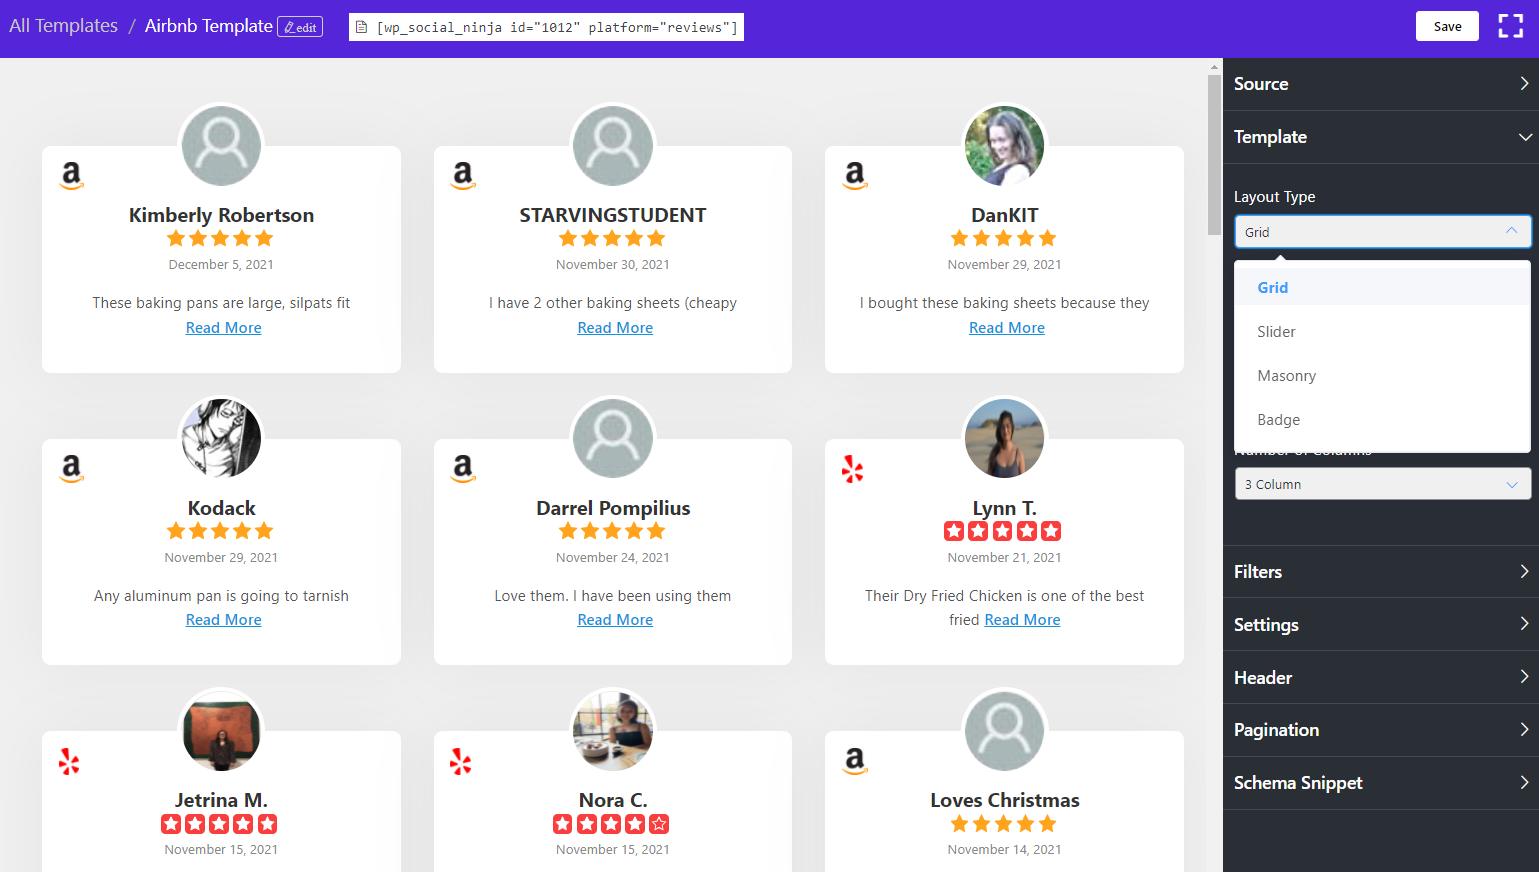Click the edit template name icon
Viewport: 1539px width, 872px height.
click(300, 27)
